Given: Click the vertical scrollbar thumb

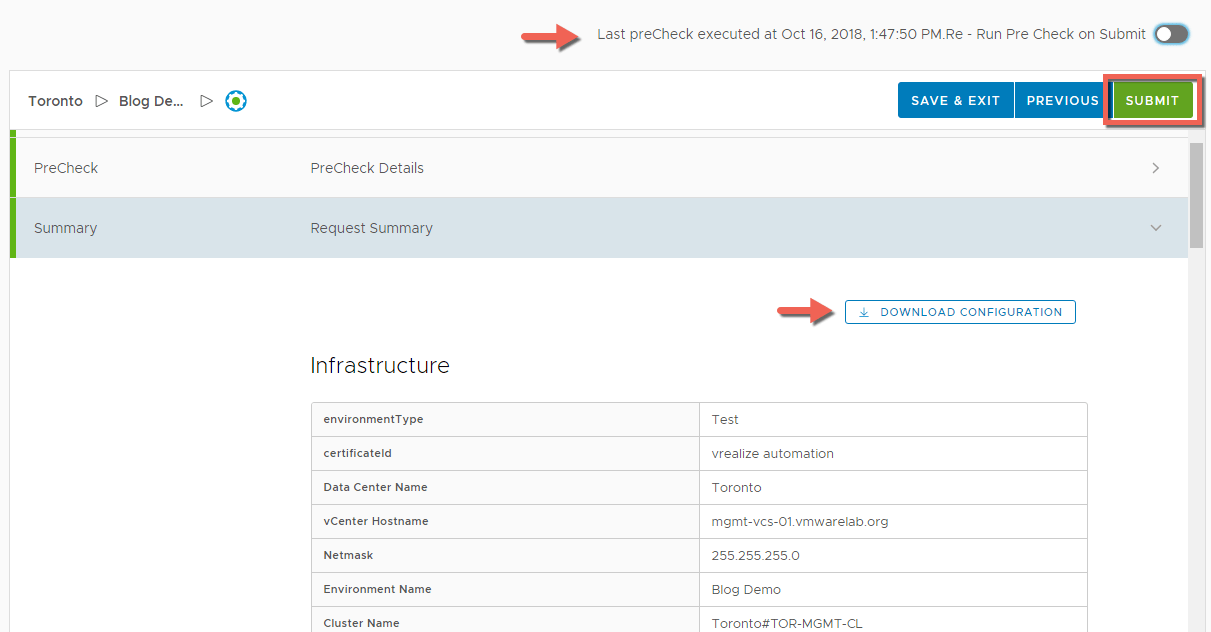Looking at the screenshot, I should coord(1196,195).
